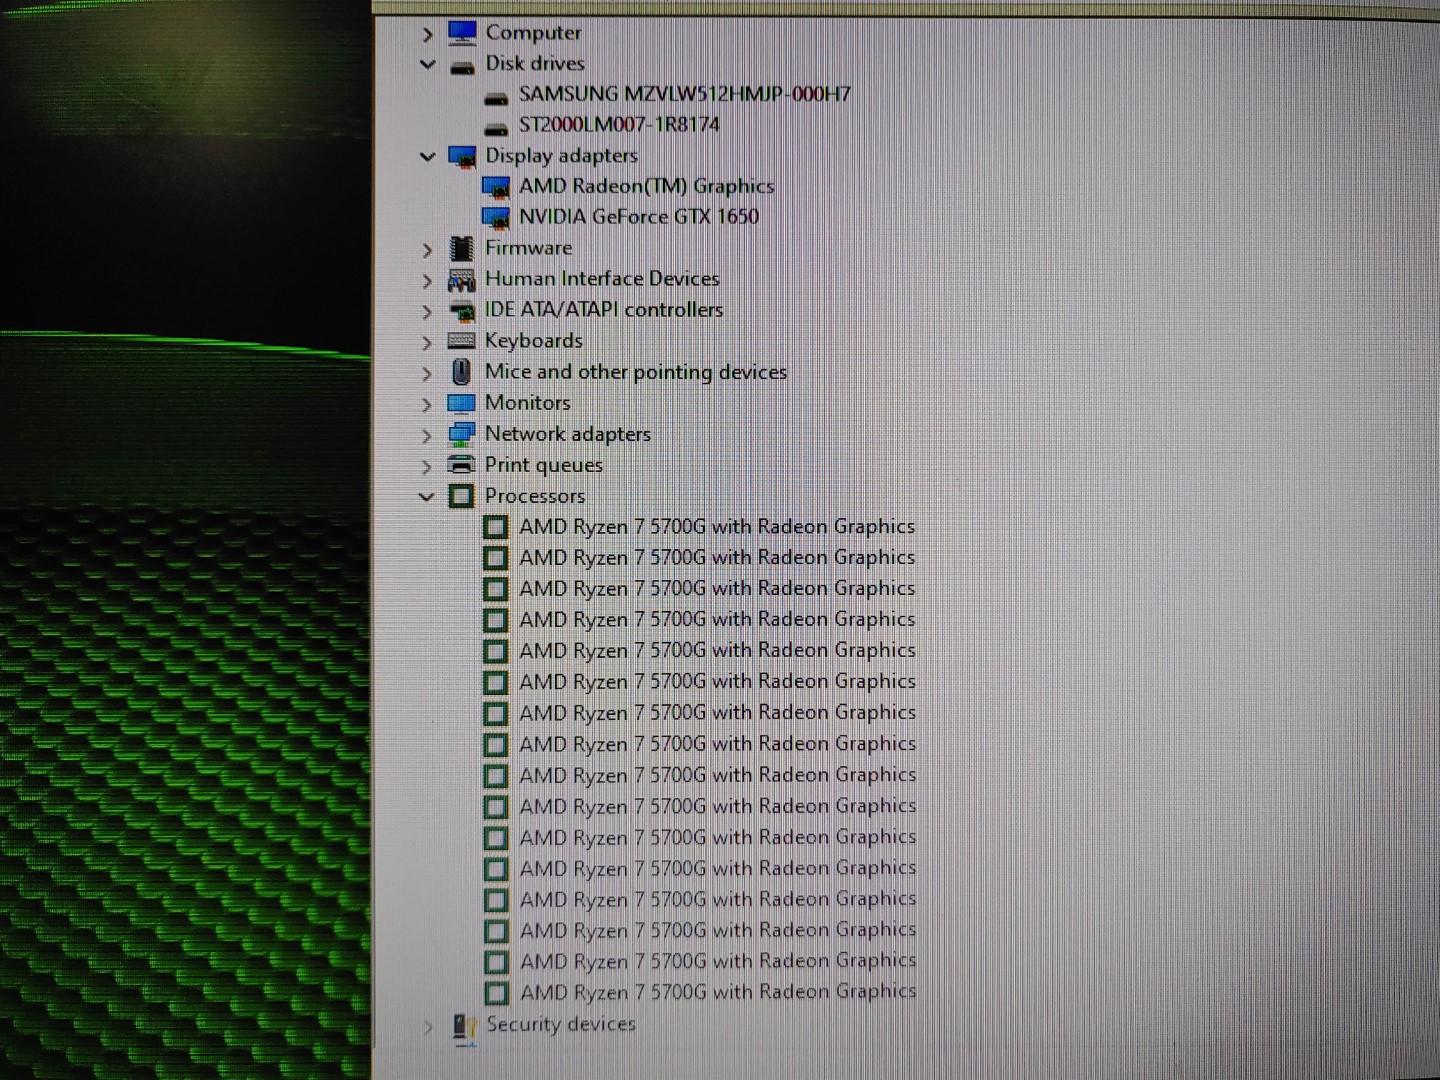Select the Network adapters label

[567, 434]
